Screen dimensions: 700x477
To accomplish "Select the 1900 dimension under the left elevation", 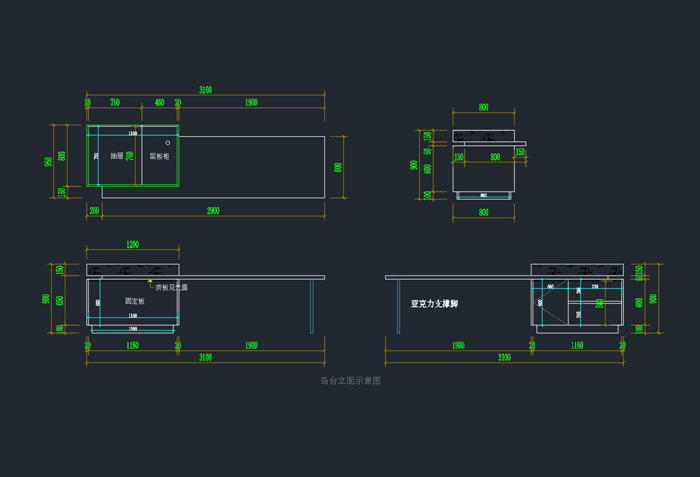I will (x=251, y=345).
